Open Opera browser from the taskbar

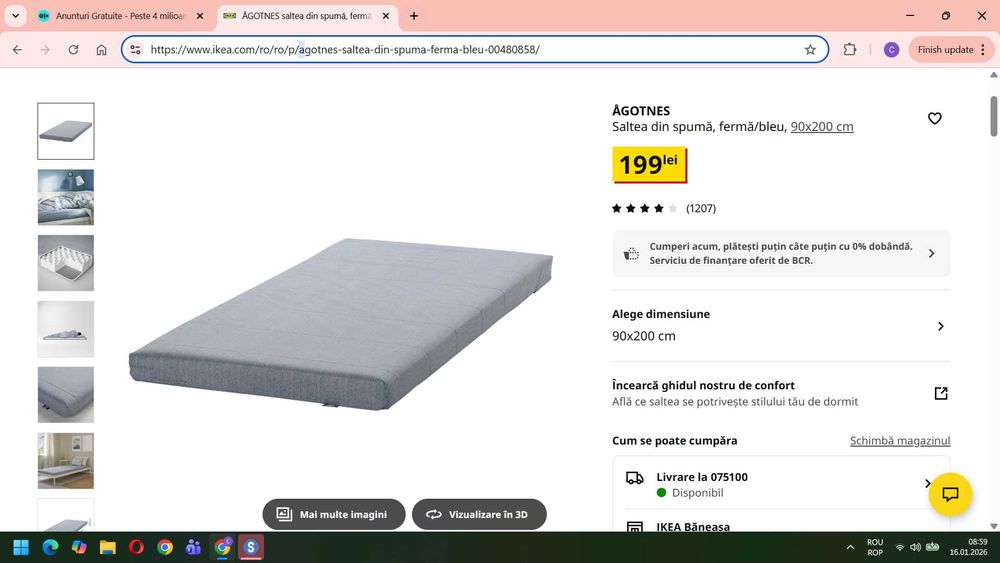[x=136, y=547]
